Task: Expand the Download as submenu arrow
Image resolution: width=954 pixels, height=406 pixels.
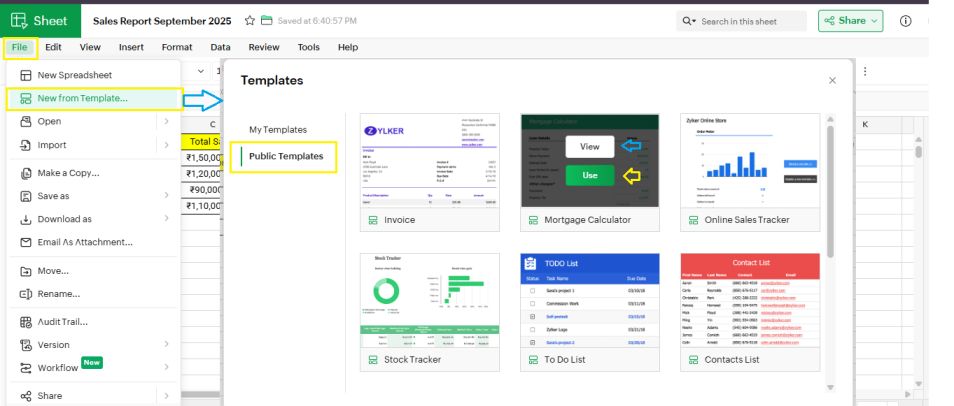Action: click(166, 218)
